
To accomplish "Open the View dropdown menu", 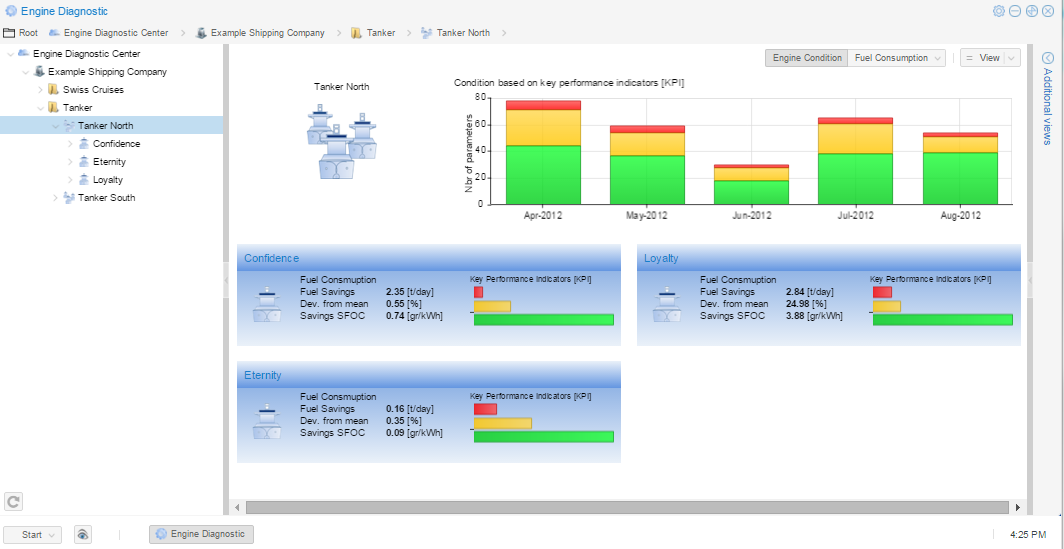I will point(990,58).
